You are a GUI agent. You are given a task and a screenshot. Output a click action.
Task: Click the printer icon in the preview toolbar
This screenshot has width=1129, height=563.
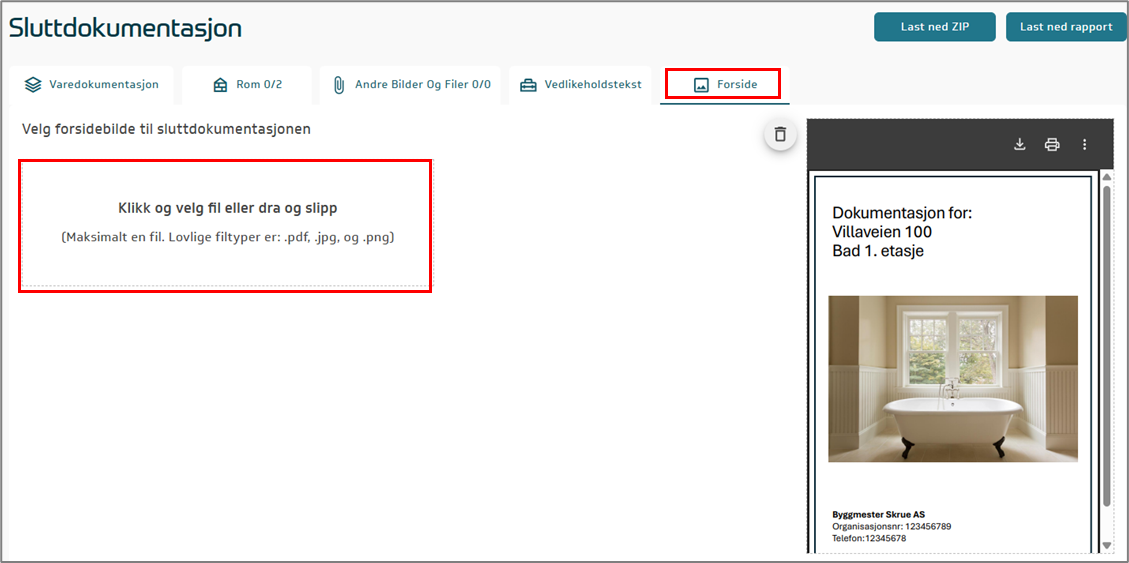click(1051, 144)
